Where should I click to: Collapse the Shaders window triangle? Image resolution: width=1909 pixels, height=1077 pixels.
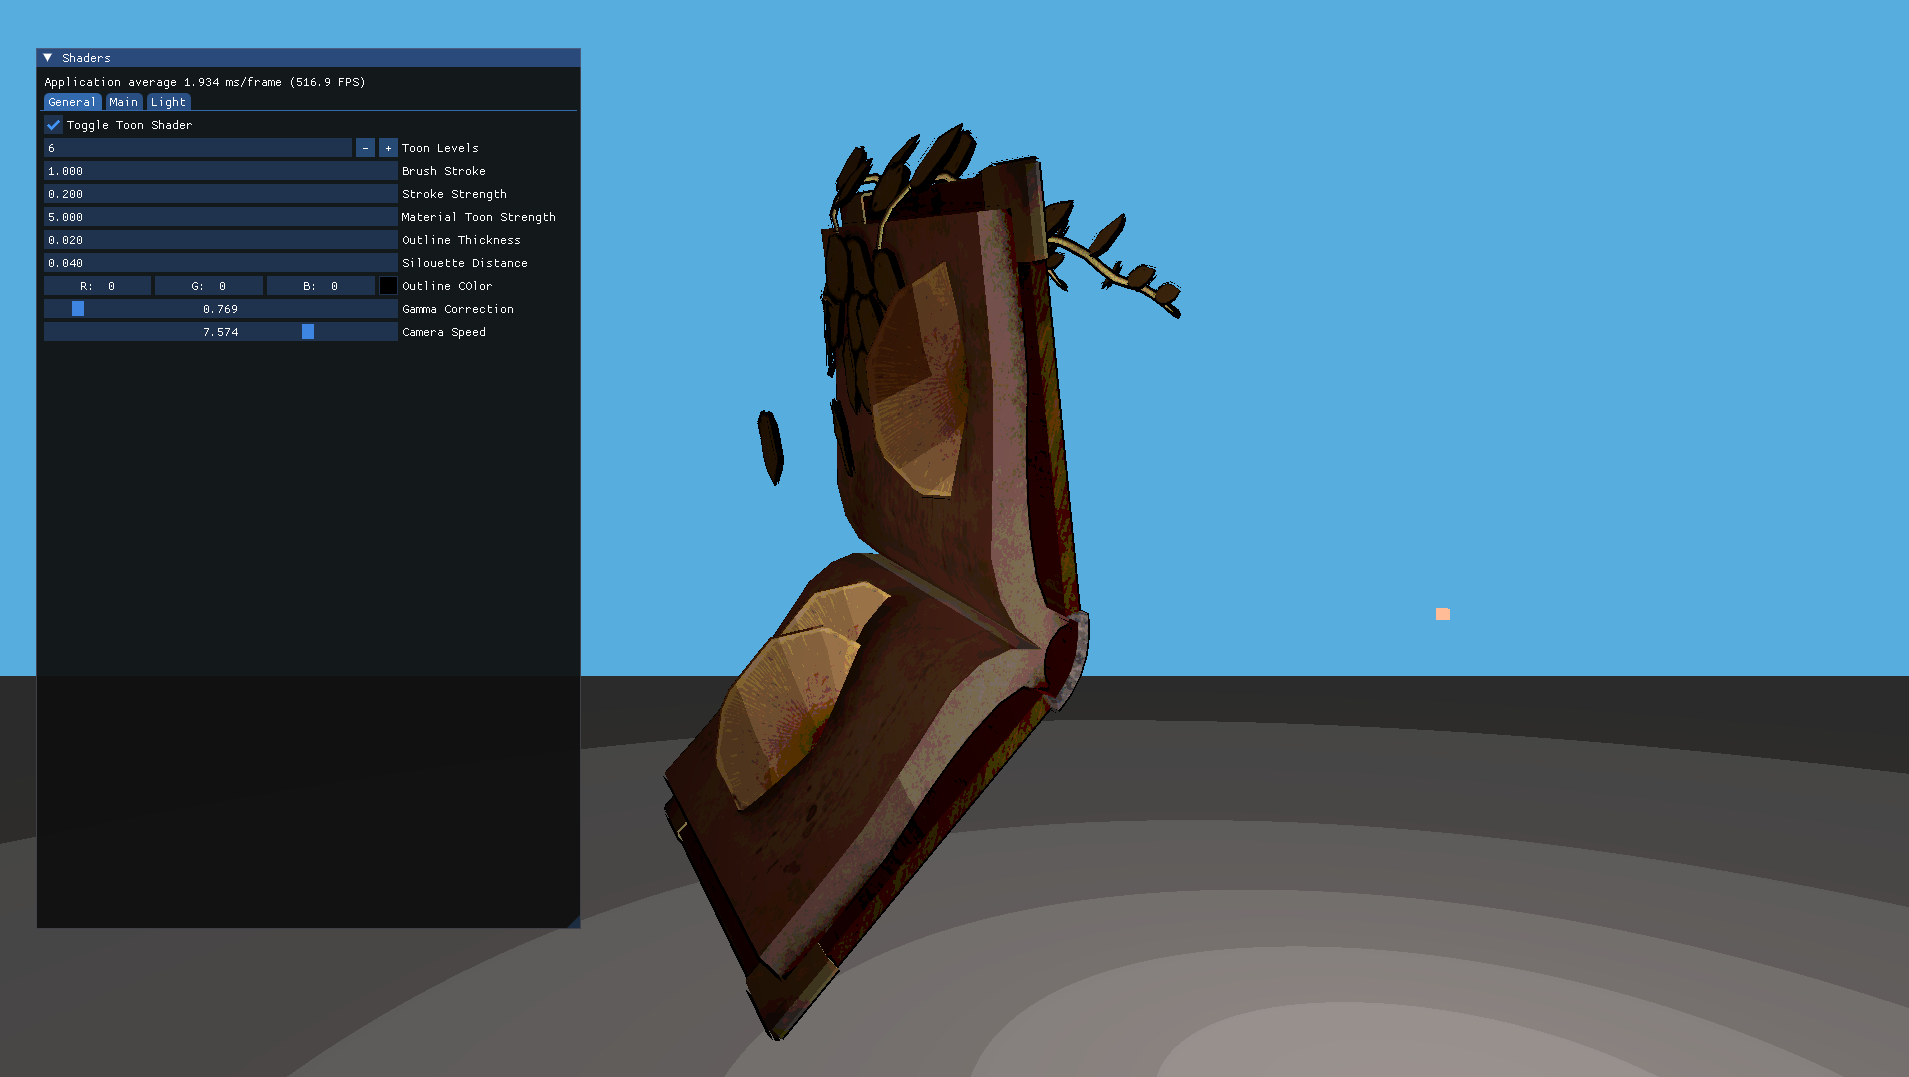pyautogui.click(x=48, y=58)
